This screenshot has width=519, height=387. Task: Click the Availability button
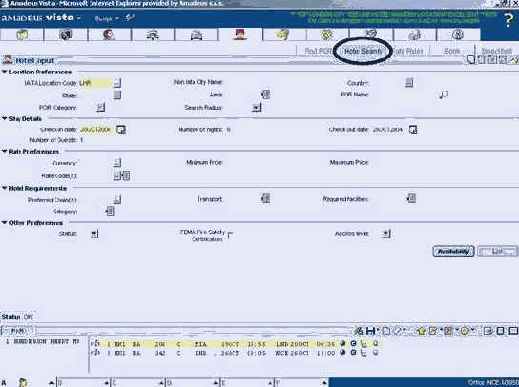[x=453, y=251]
